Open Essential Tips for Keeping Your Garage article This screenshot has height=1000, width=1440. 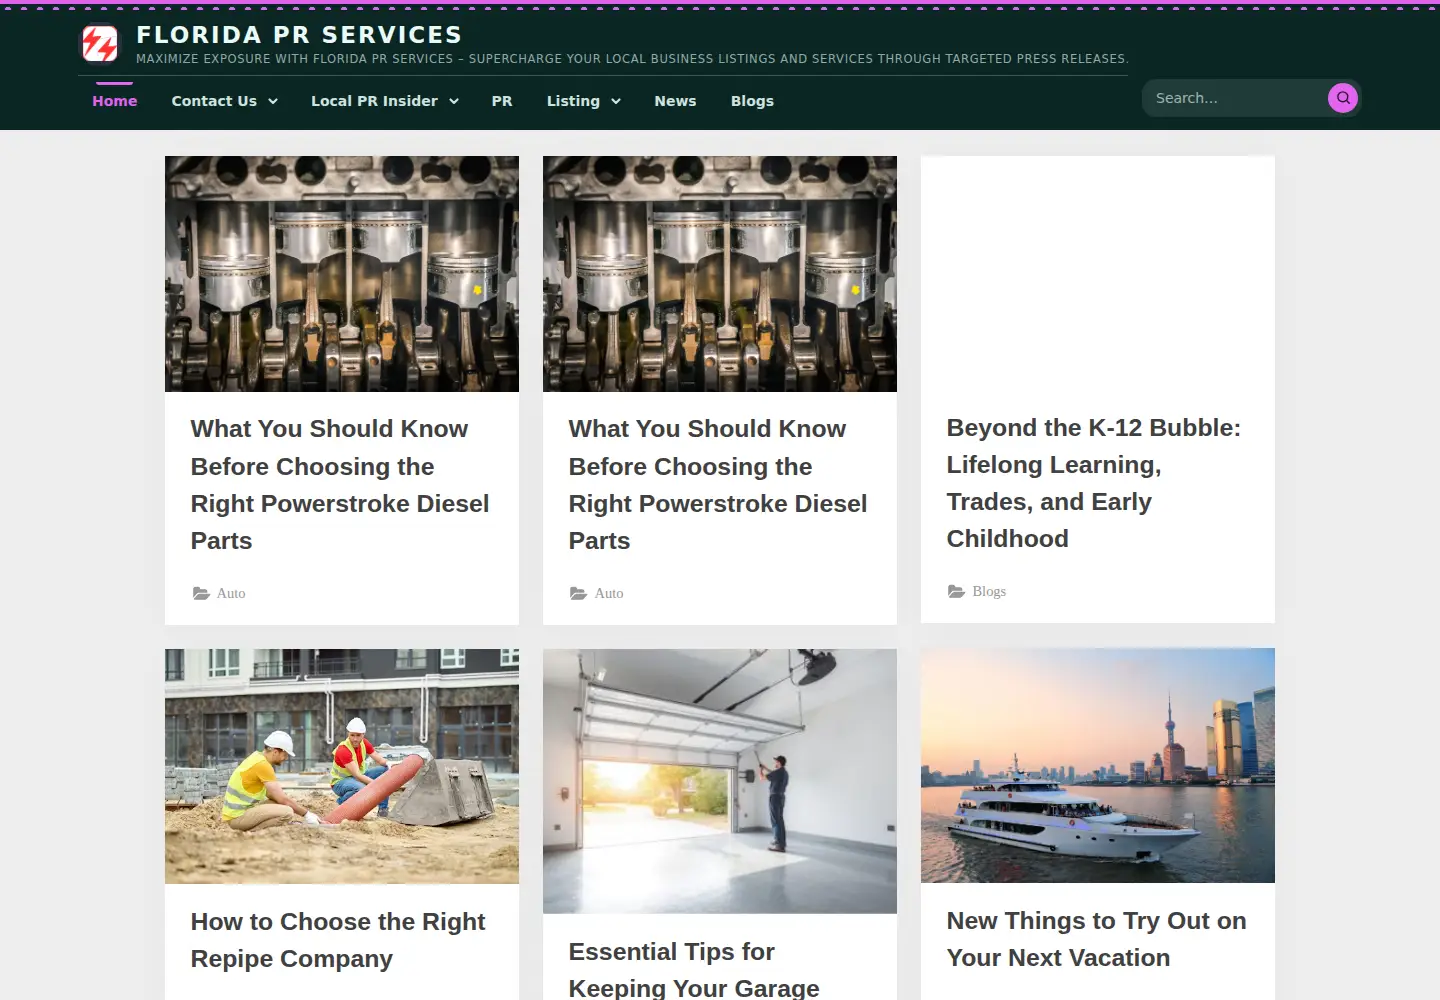694,969
